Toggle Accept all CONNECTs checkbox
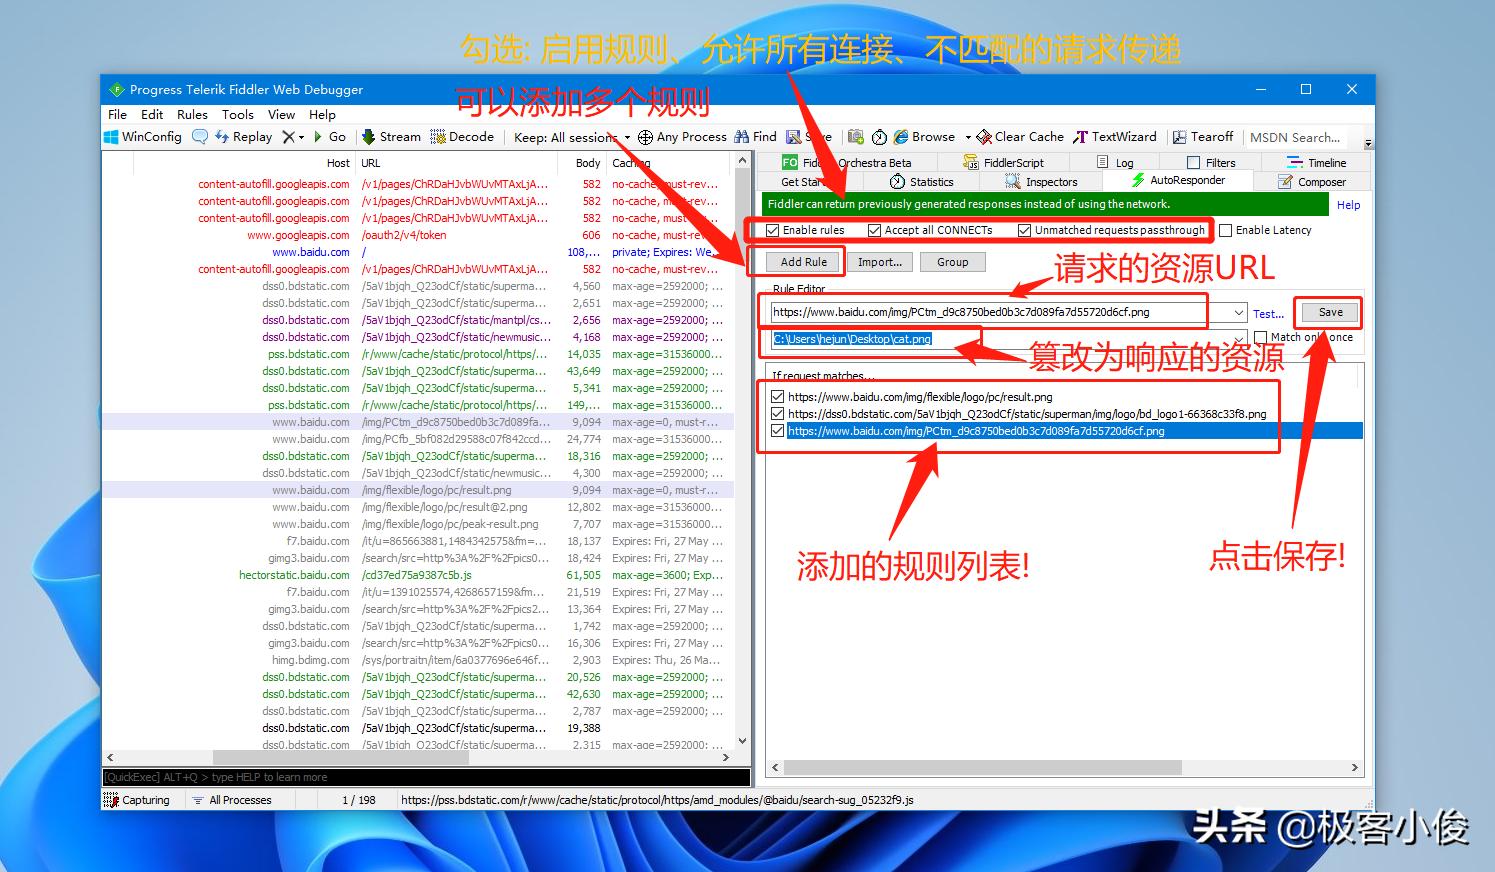 click(x=875, y=231)
